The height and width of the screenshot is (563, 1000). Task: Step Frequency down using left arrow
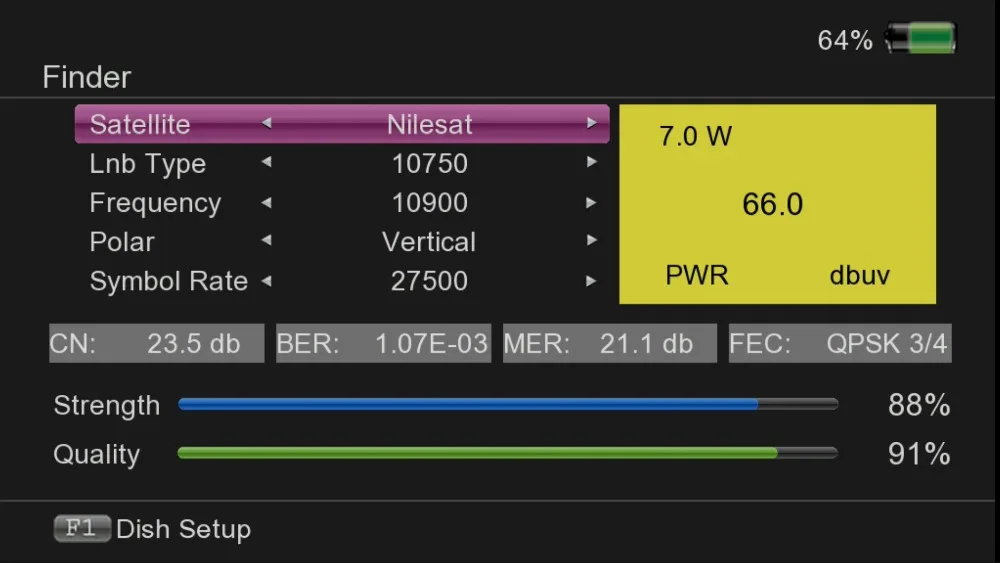[267, 203]
